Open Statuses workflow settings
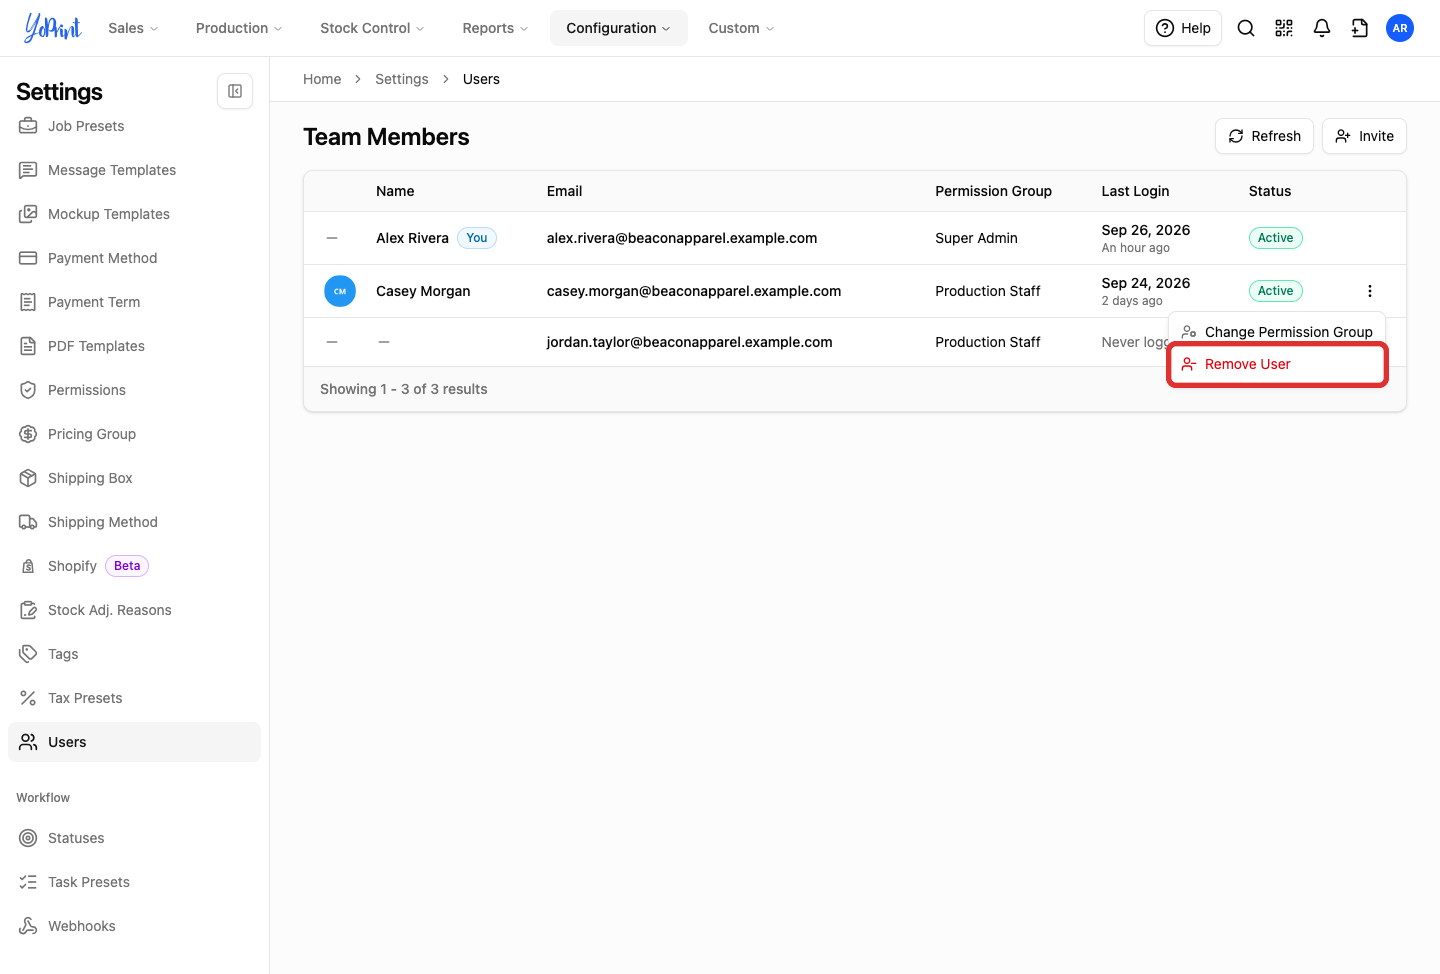 click(134, 838)
